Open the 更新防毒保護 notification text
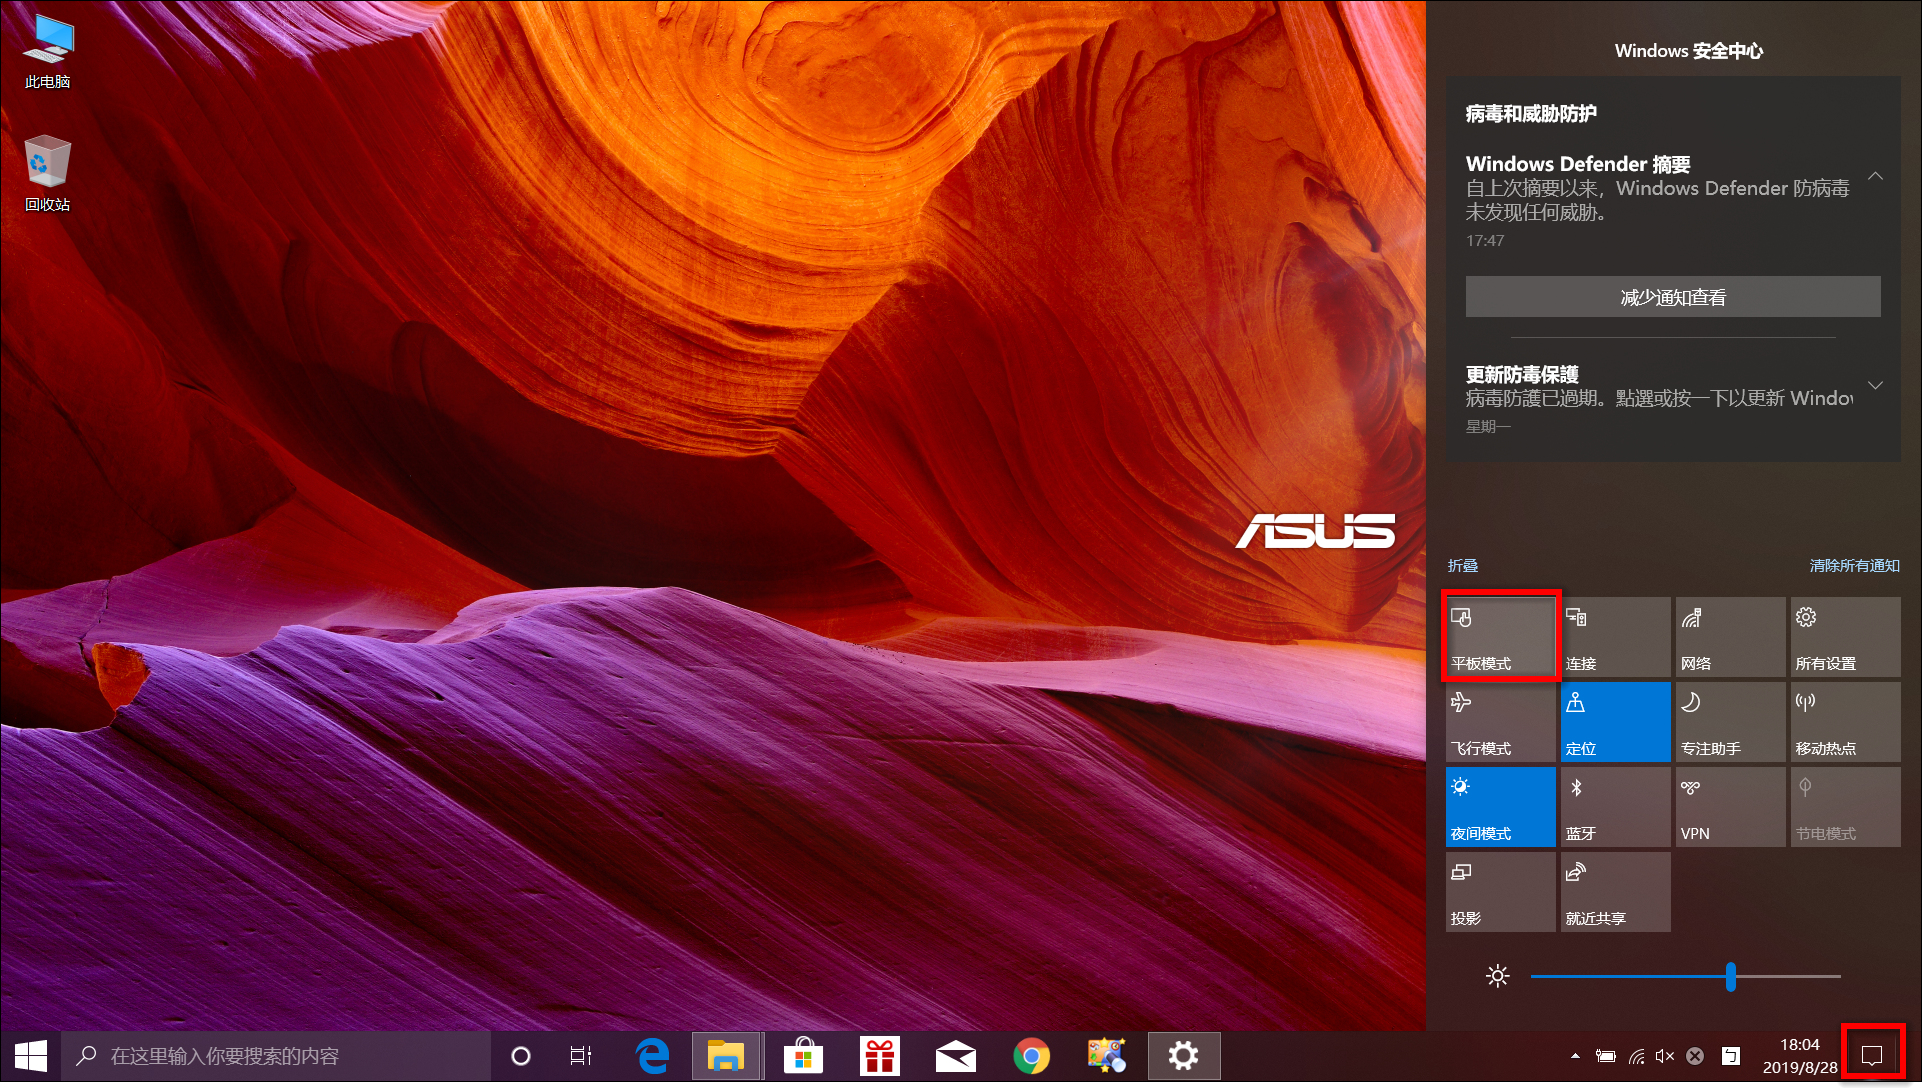The height and width of the screenshot is (1088, 1922). coord(1660,398)
